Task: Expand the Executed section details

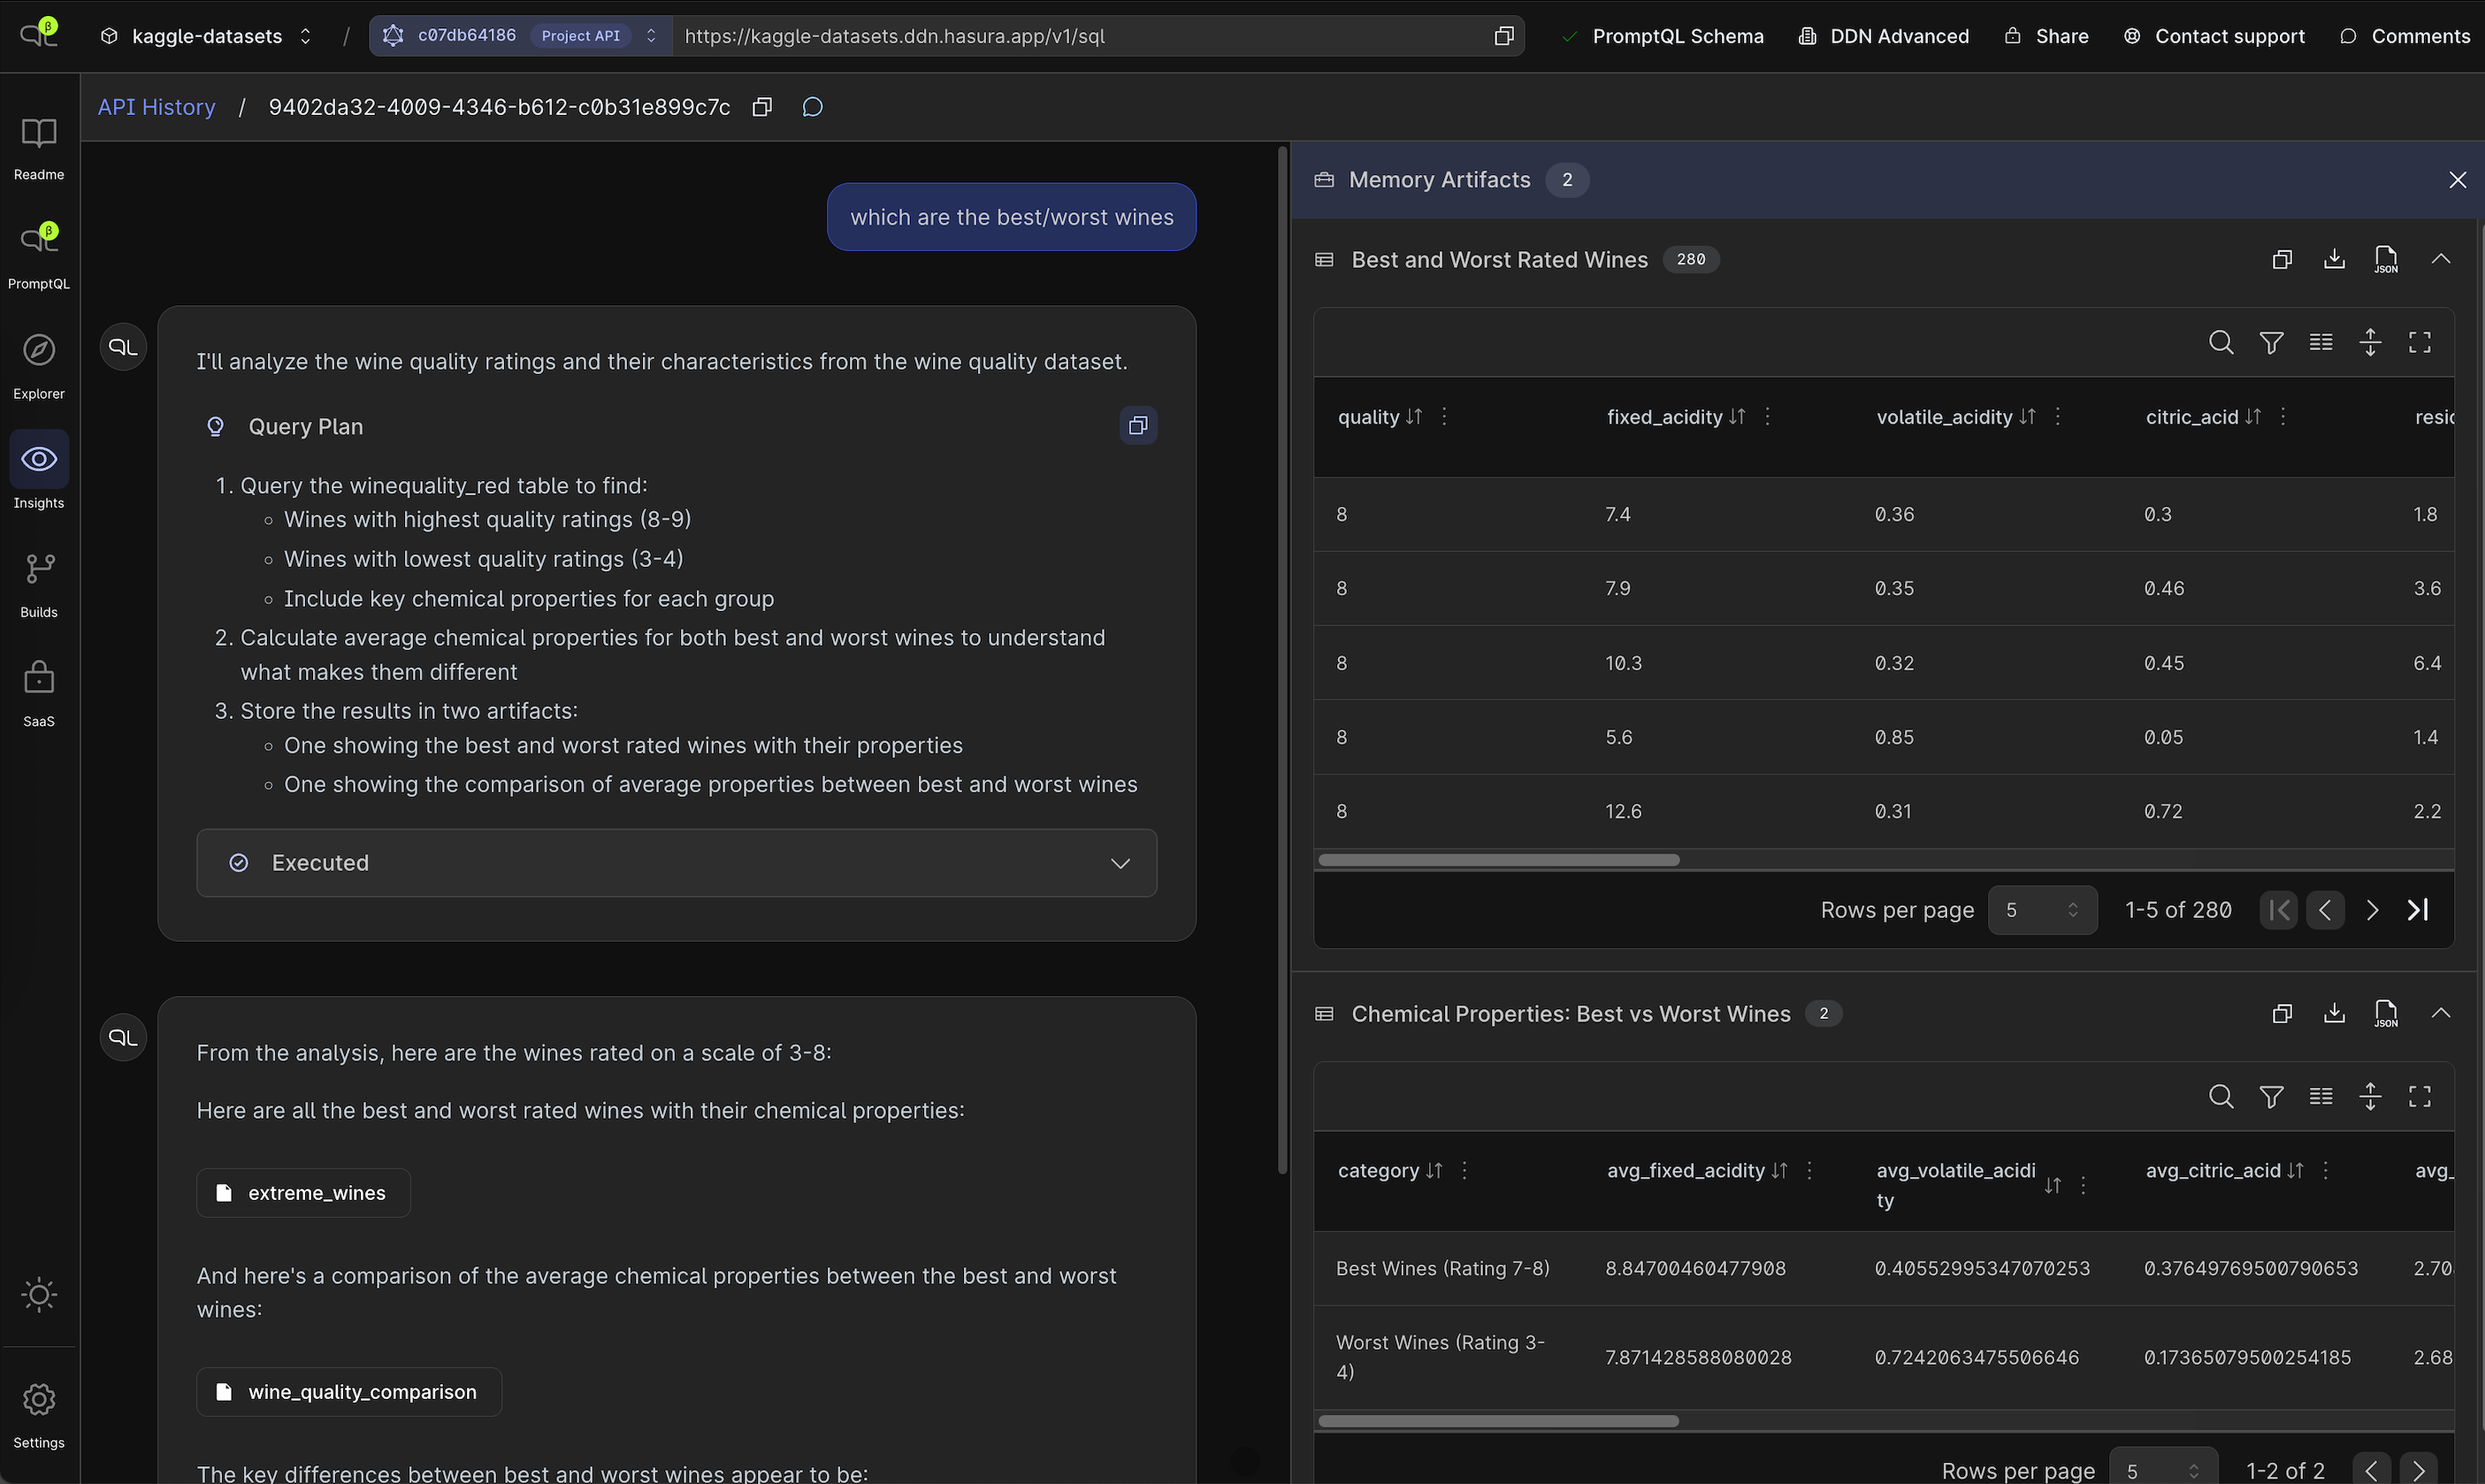Action: (x=1120, y=862)
